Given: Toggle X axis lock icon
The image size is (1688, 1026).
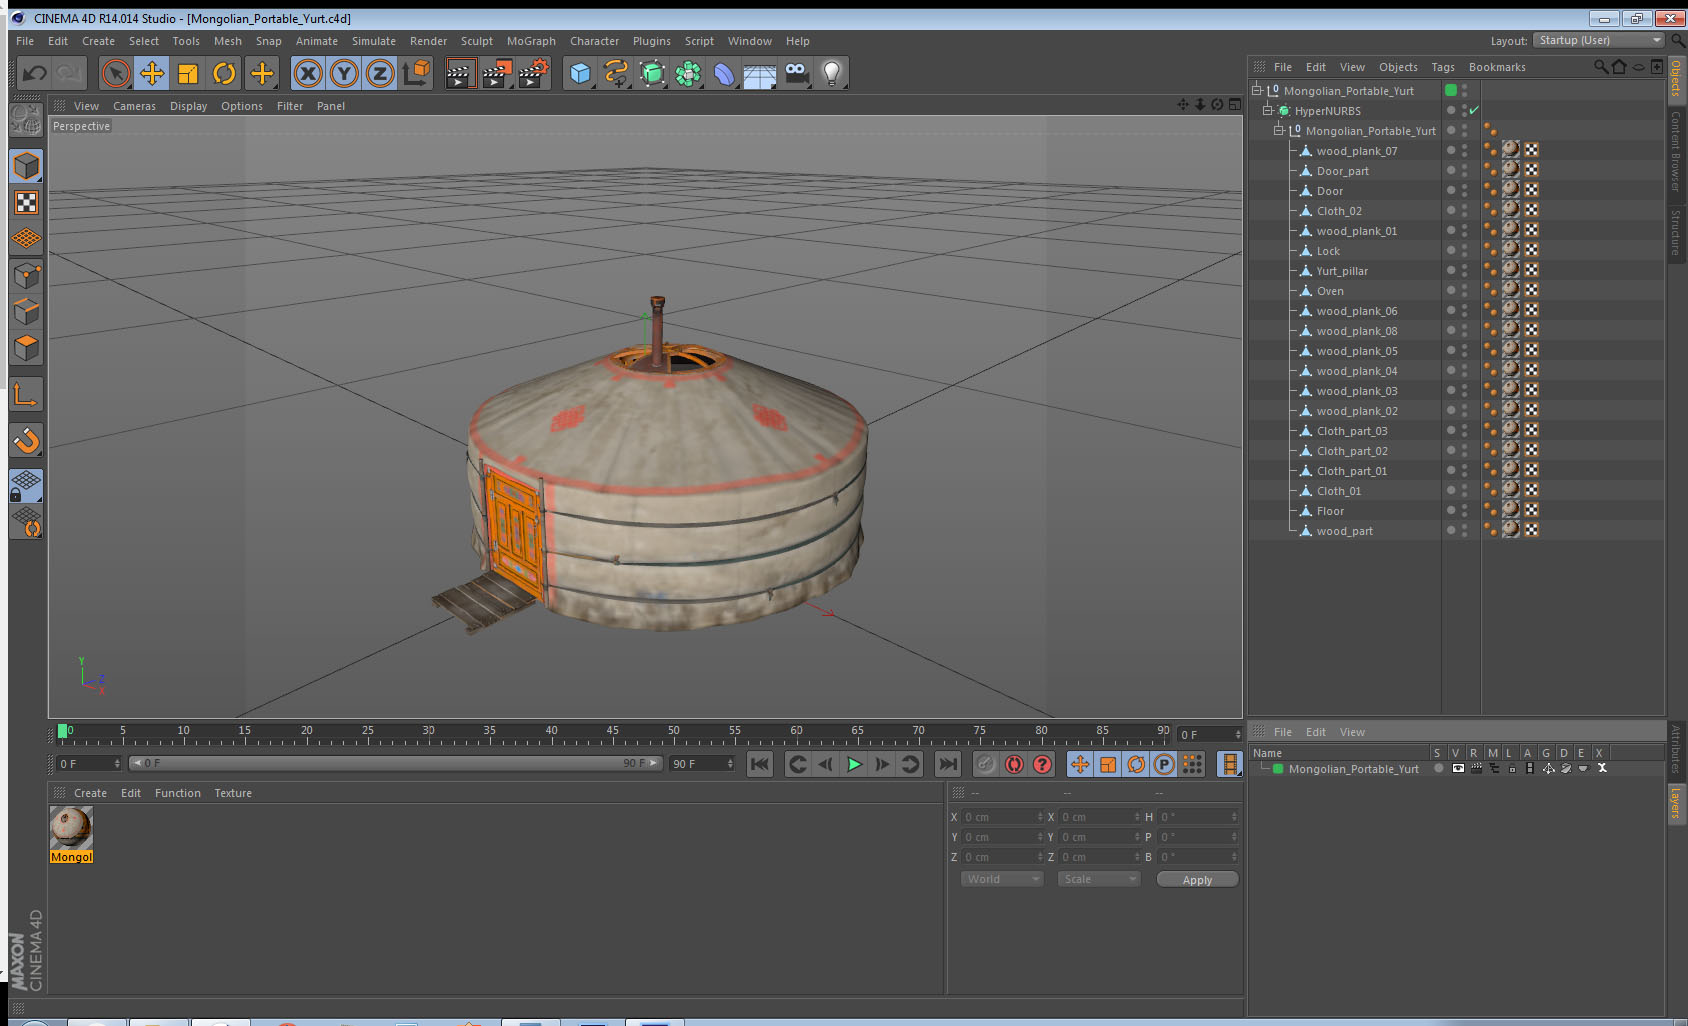Looking at the screenshot, I should [x=308, y=73].
